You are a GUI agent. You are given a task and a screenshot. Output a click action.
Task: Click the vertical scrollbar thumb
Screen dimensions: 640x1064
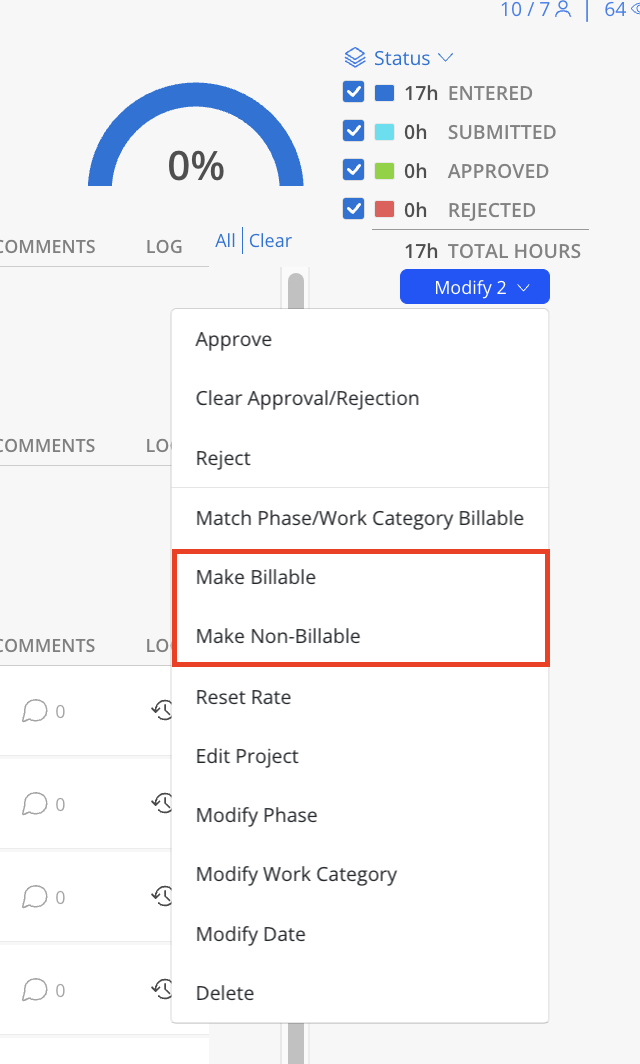296,292
